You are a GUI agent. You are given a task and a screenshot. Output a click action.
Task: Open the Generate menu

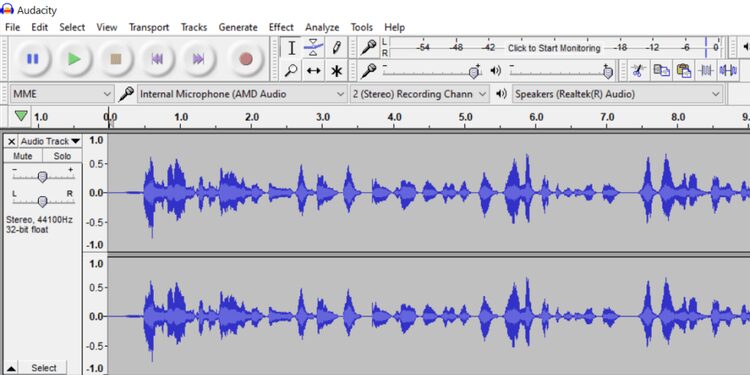238,27
